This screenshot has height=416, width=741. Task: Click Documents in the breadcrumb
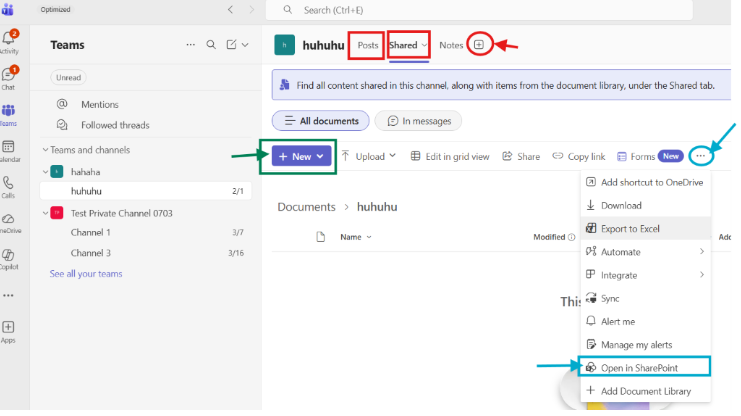pos(306,207)
